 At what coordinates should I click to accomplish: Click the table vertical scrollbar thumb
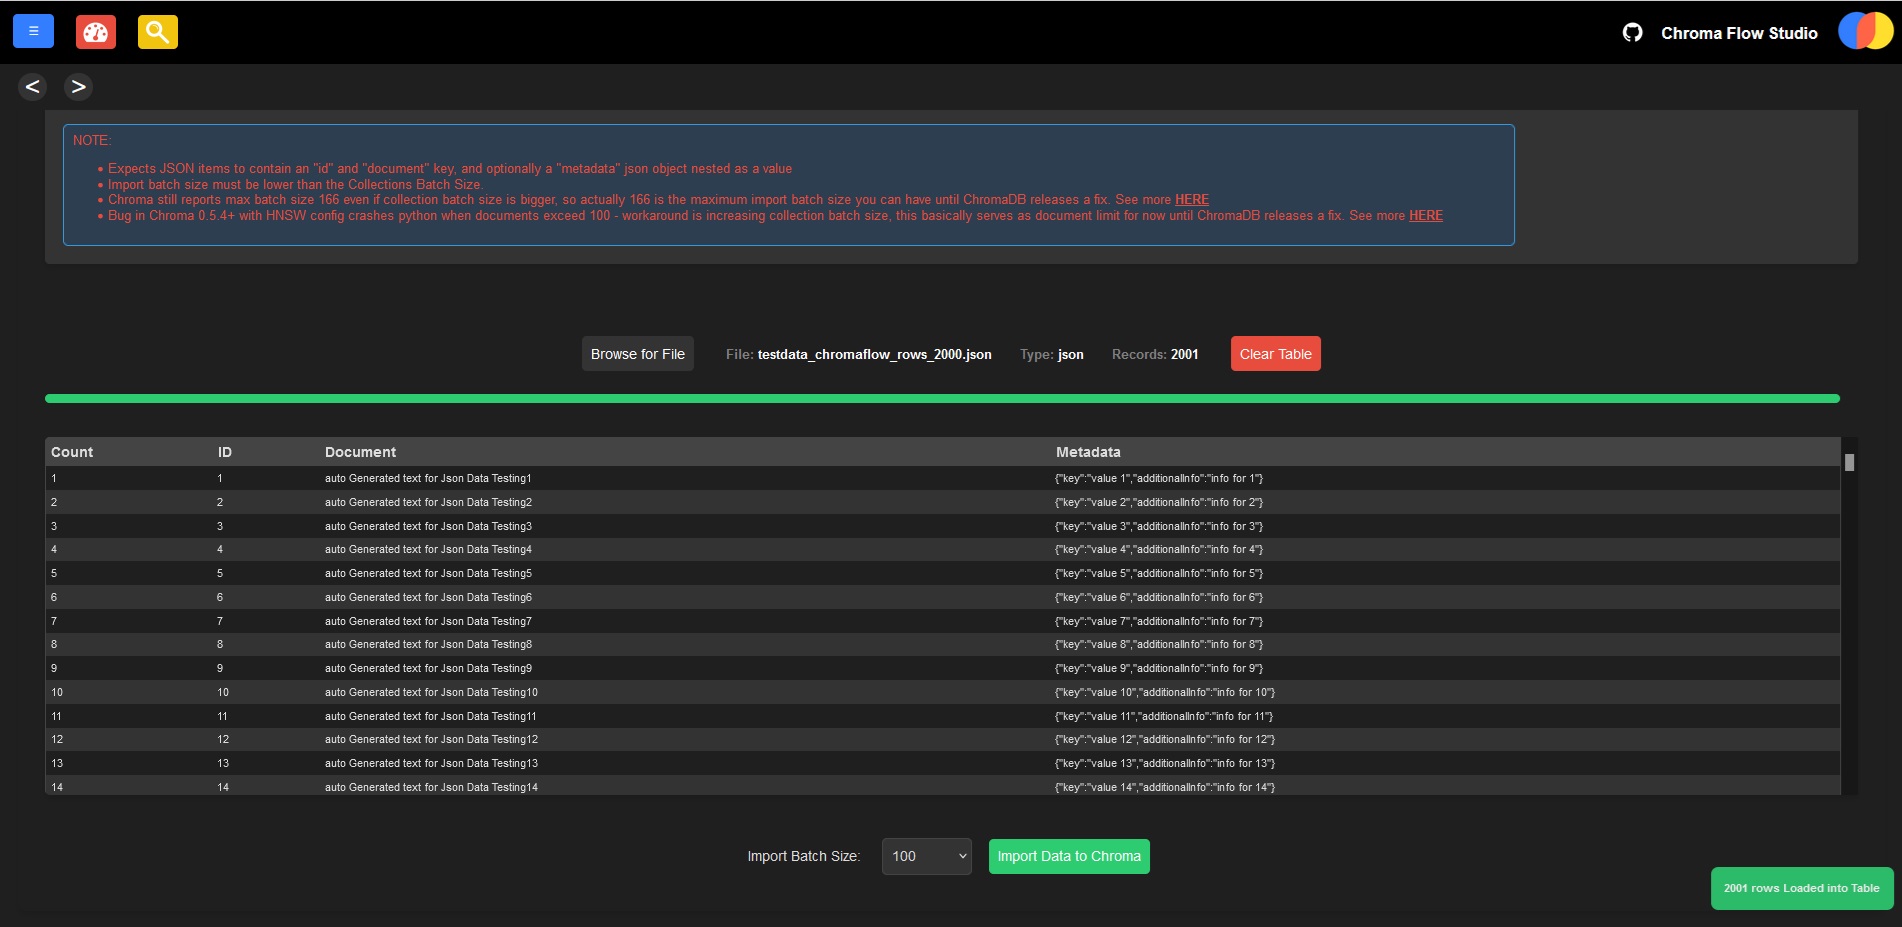tap(1849, 462)
